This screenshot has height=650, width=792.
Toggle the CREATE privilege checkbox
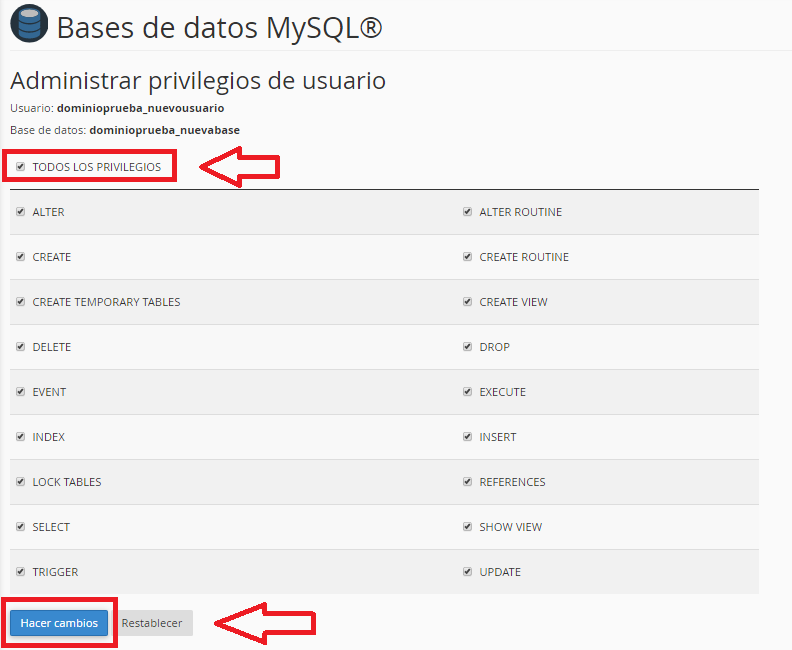[20, 257]
